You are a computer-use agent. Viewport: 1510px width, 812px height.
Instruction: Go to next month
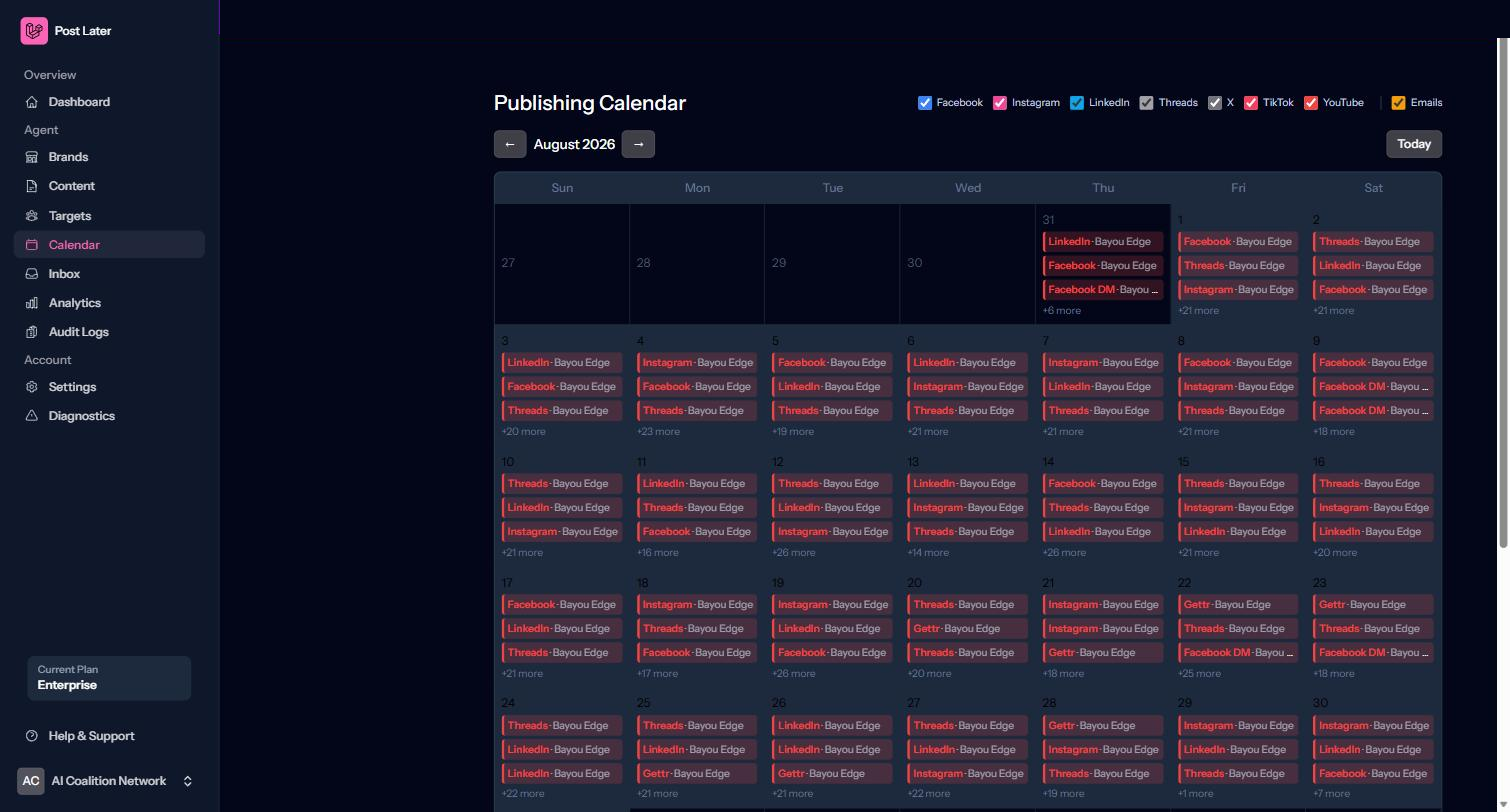(x=638, y=144)
